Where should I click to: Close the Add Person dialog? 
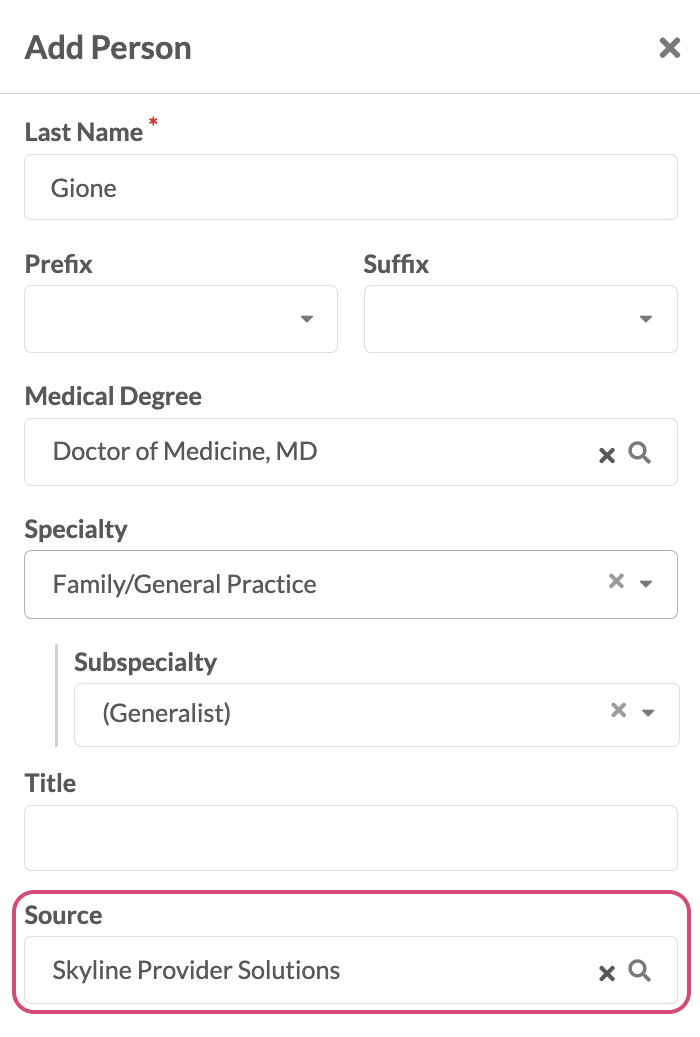(x=670, y=48)
